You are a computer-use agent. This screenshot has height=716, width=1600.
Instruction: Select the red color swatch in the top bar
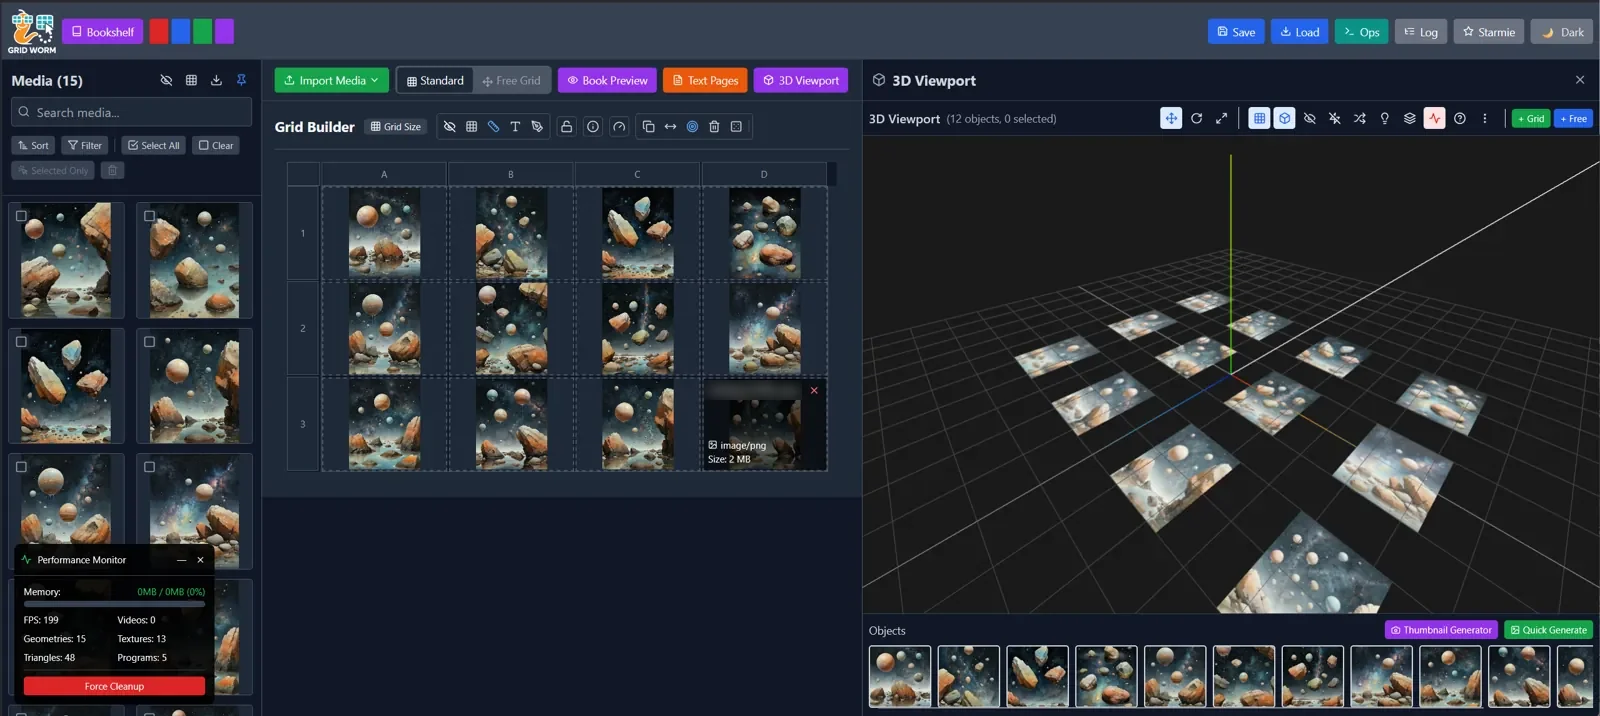click(x=159, y=32)
